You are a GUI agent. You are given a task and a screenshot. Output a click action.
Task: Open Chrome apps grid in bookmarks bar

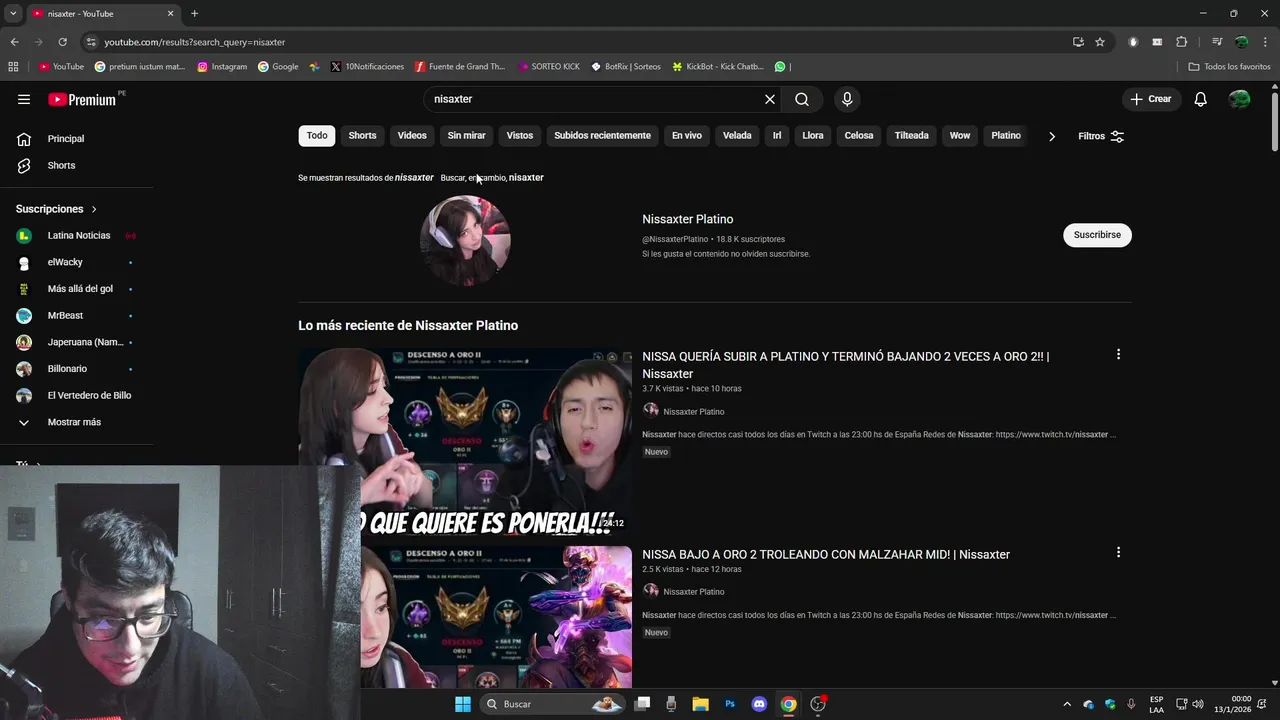click(13, 67)
